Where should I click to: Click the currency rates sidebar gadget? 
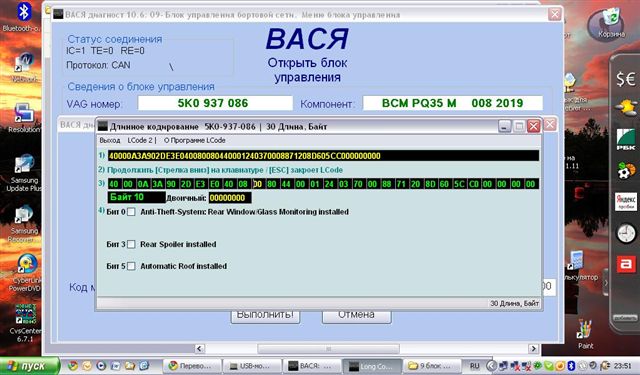point(625,79)
